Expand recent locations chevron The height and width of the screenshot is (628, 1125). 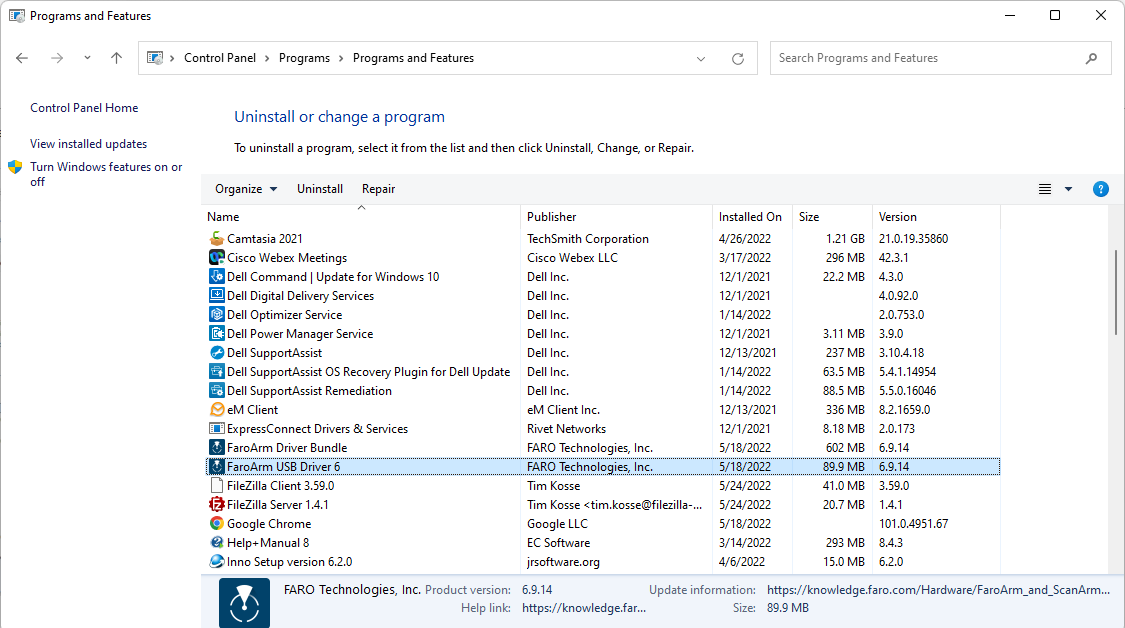[x=87, y=58]
